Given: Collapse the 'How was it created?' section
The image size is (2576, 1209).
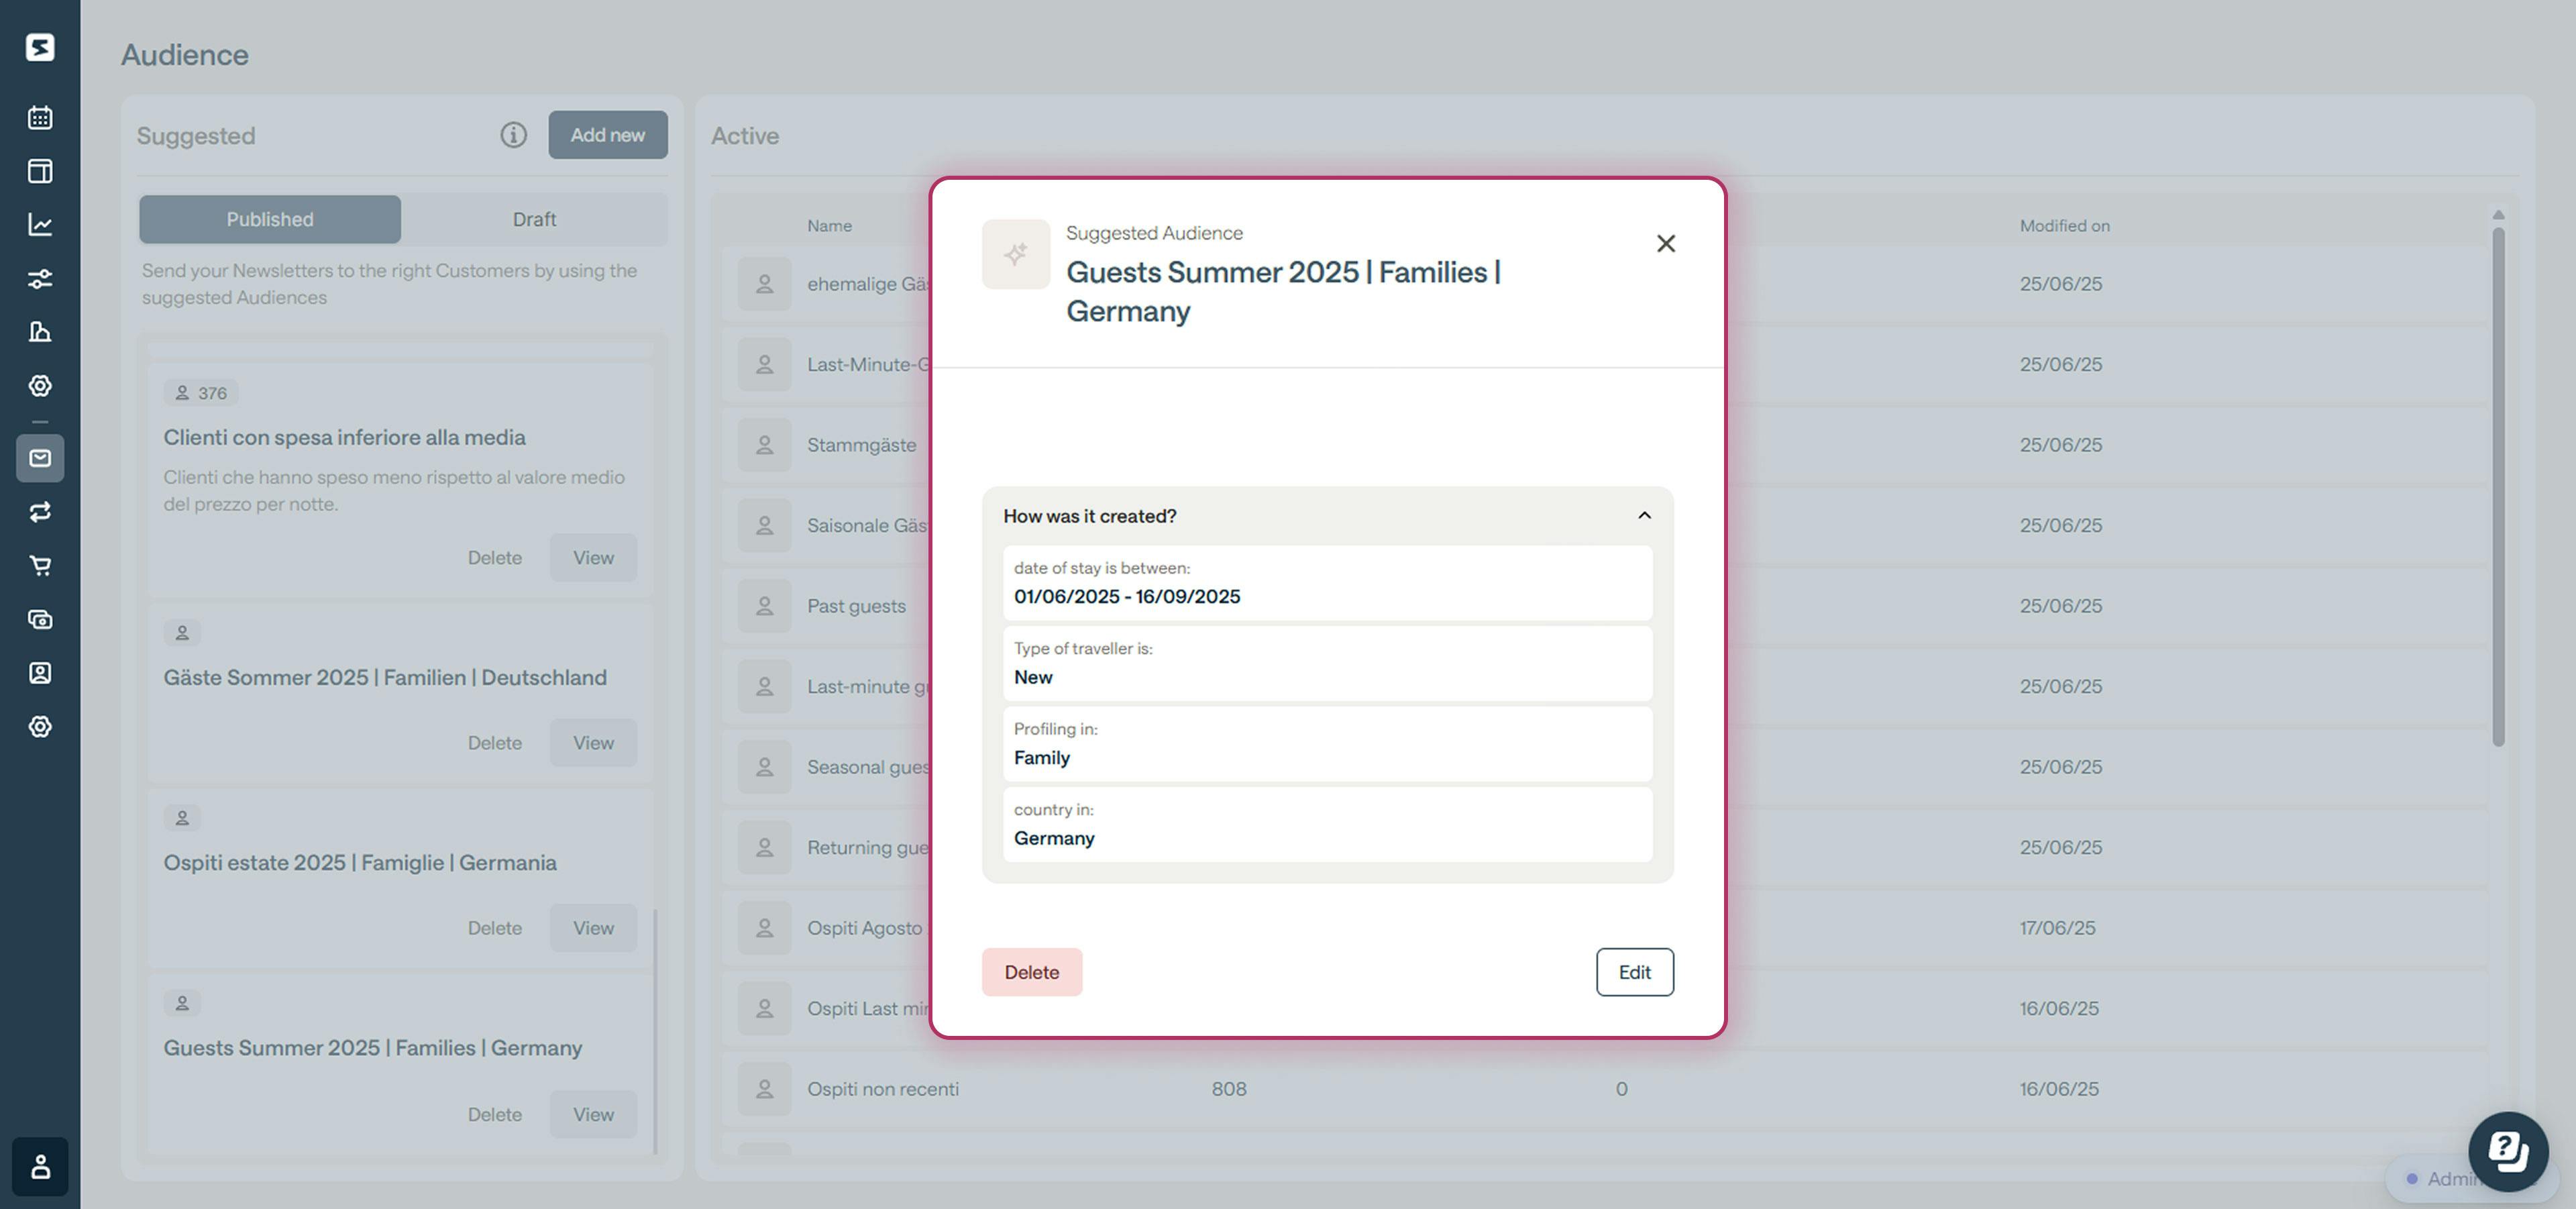Looking at the screenshot, I should 1645,516.
